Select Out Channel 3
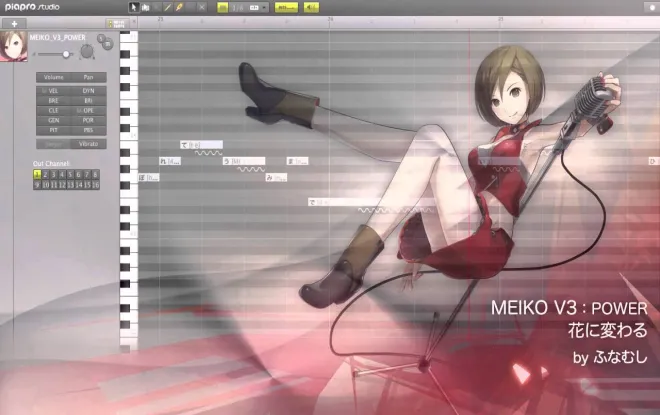Screen dimensions: 660x415 (54, 175)
